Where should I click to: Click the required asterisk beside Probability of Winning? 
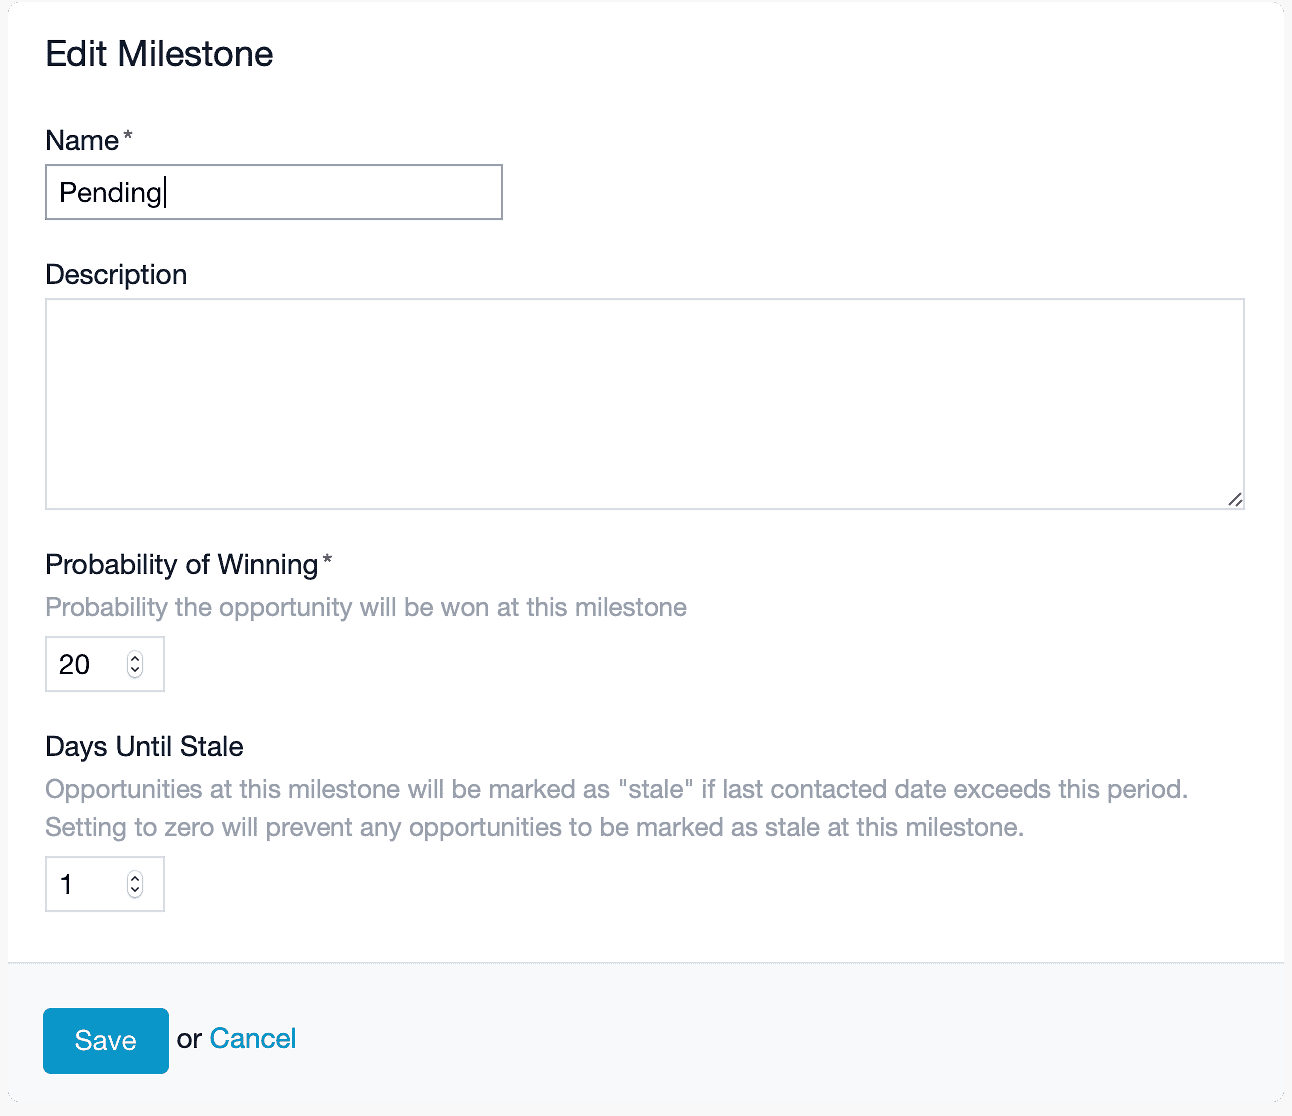pos(327,560)
